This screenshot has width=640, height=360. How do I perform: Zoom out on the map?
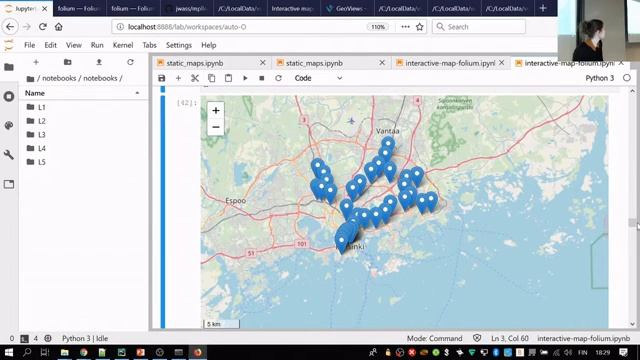(216, 127)
